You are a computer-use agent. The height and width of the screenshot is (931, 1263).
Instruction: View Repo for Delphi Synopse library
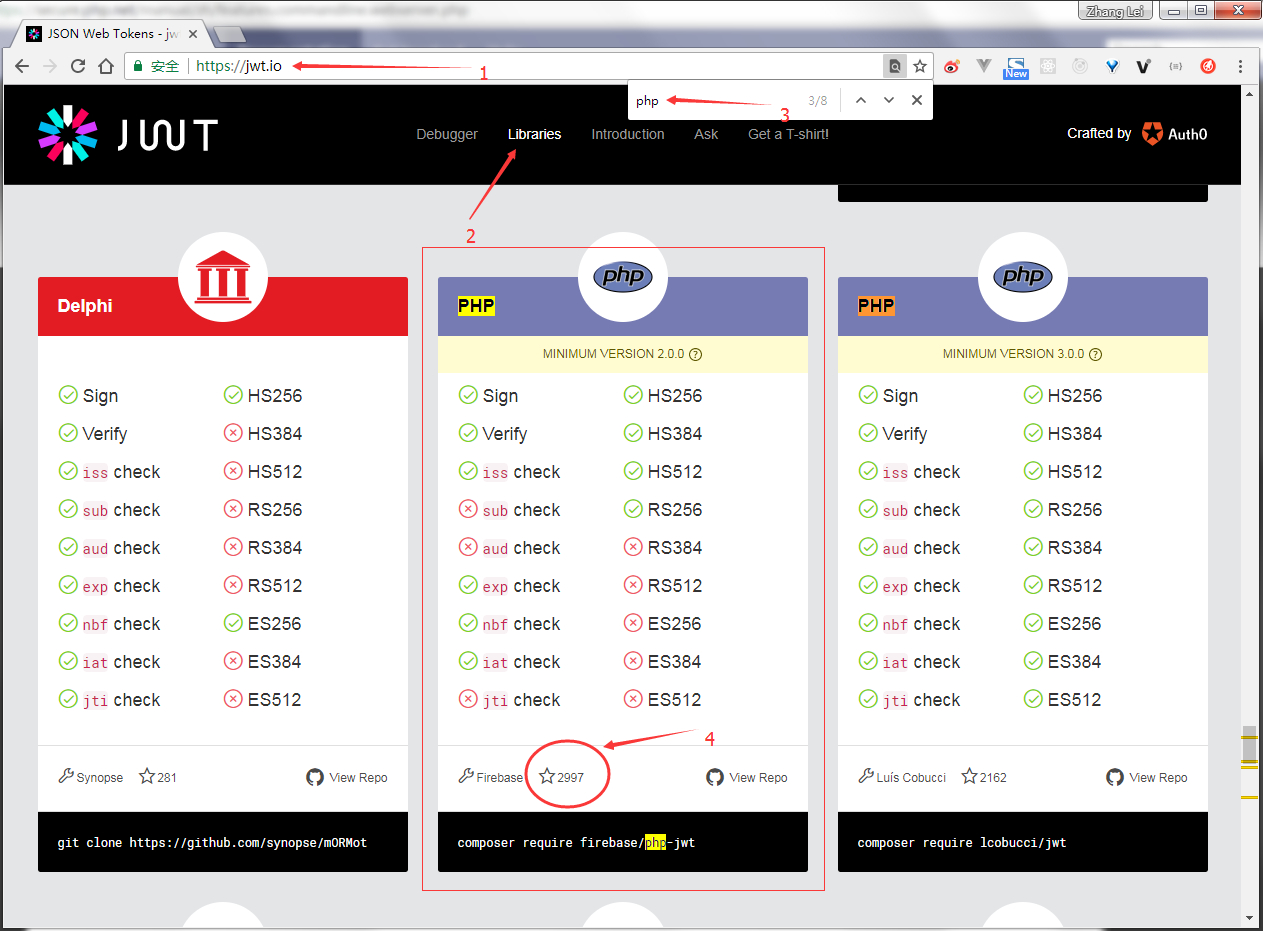coord(347,777)
